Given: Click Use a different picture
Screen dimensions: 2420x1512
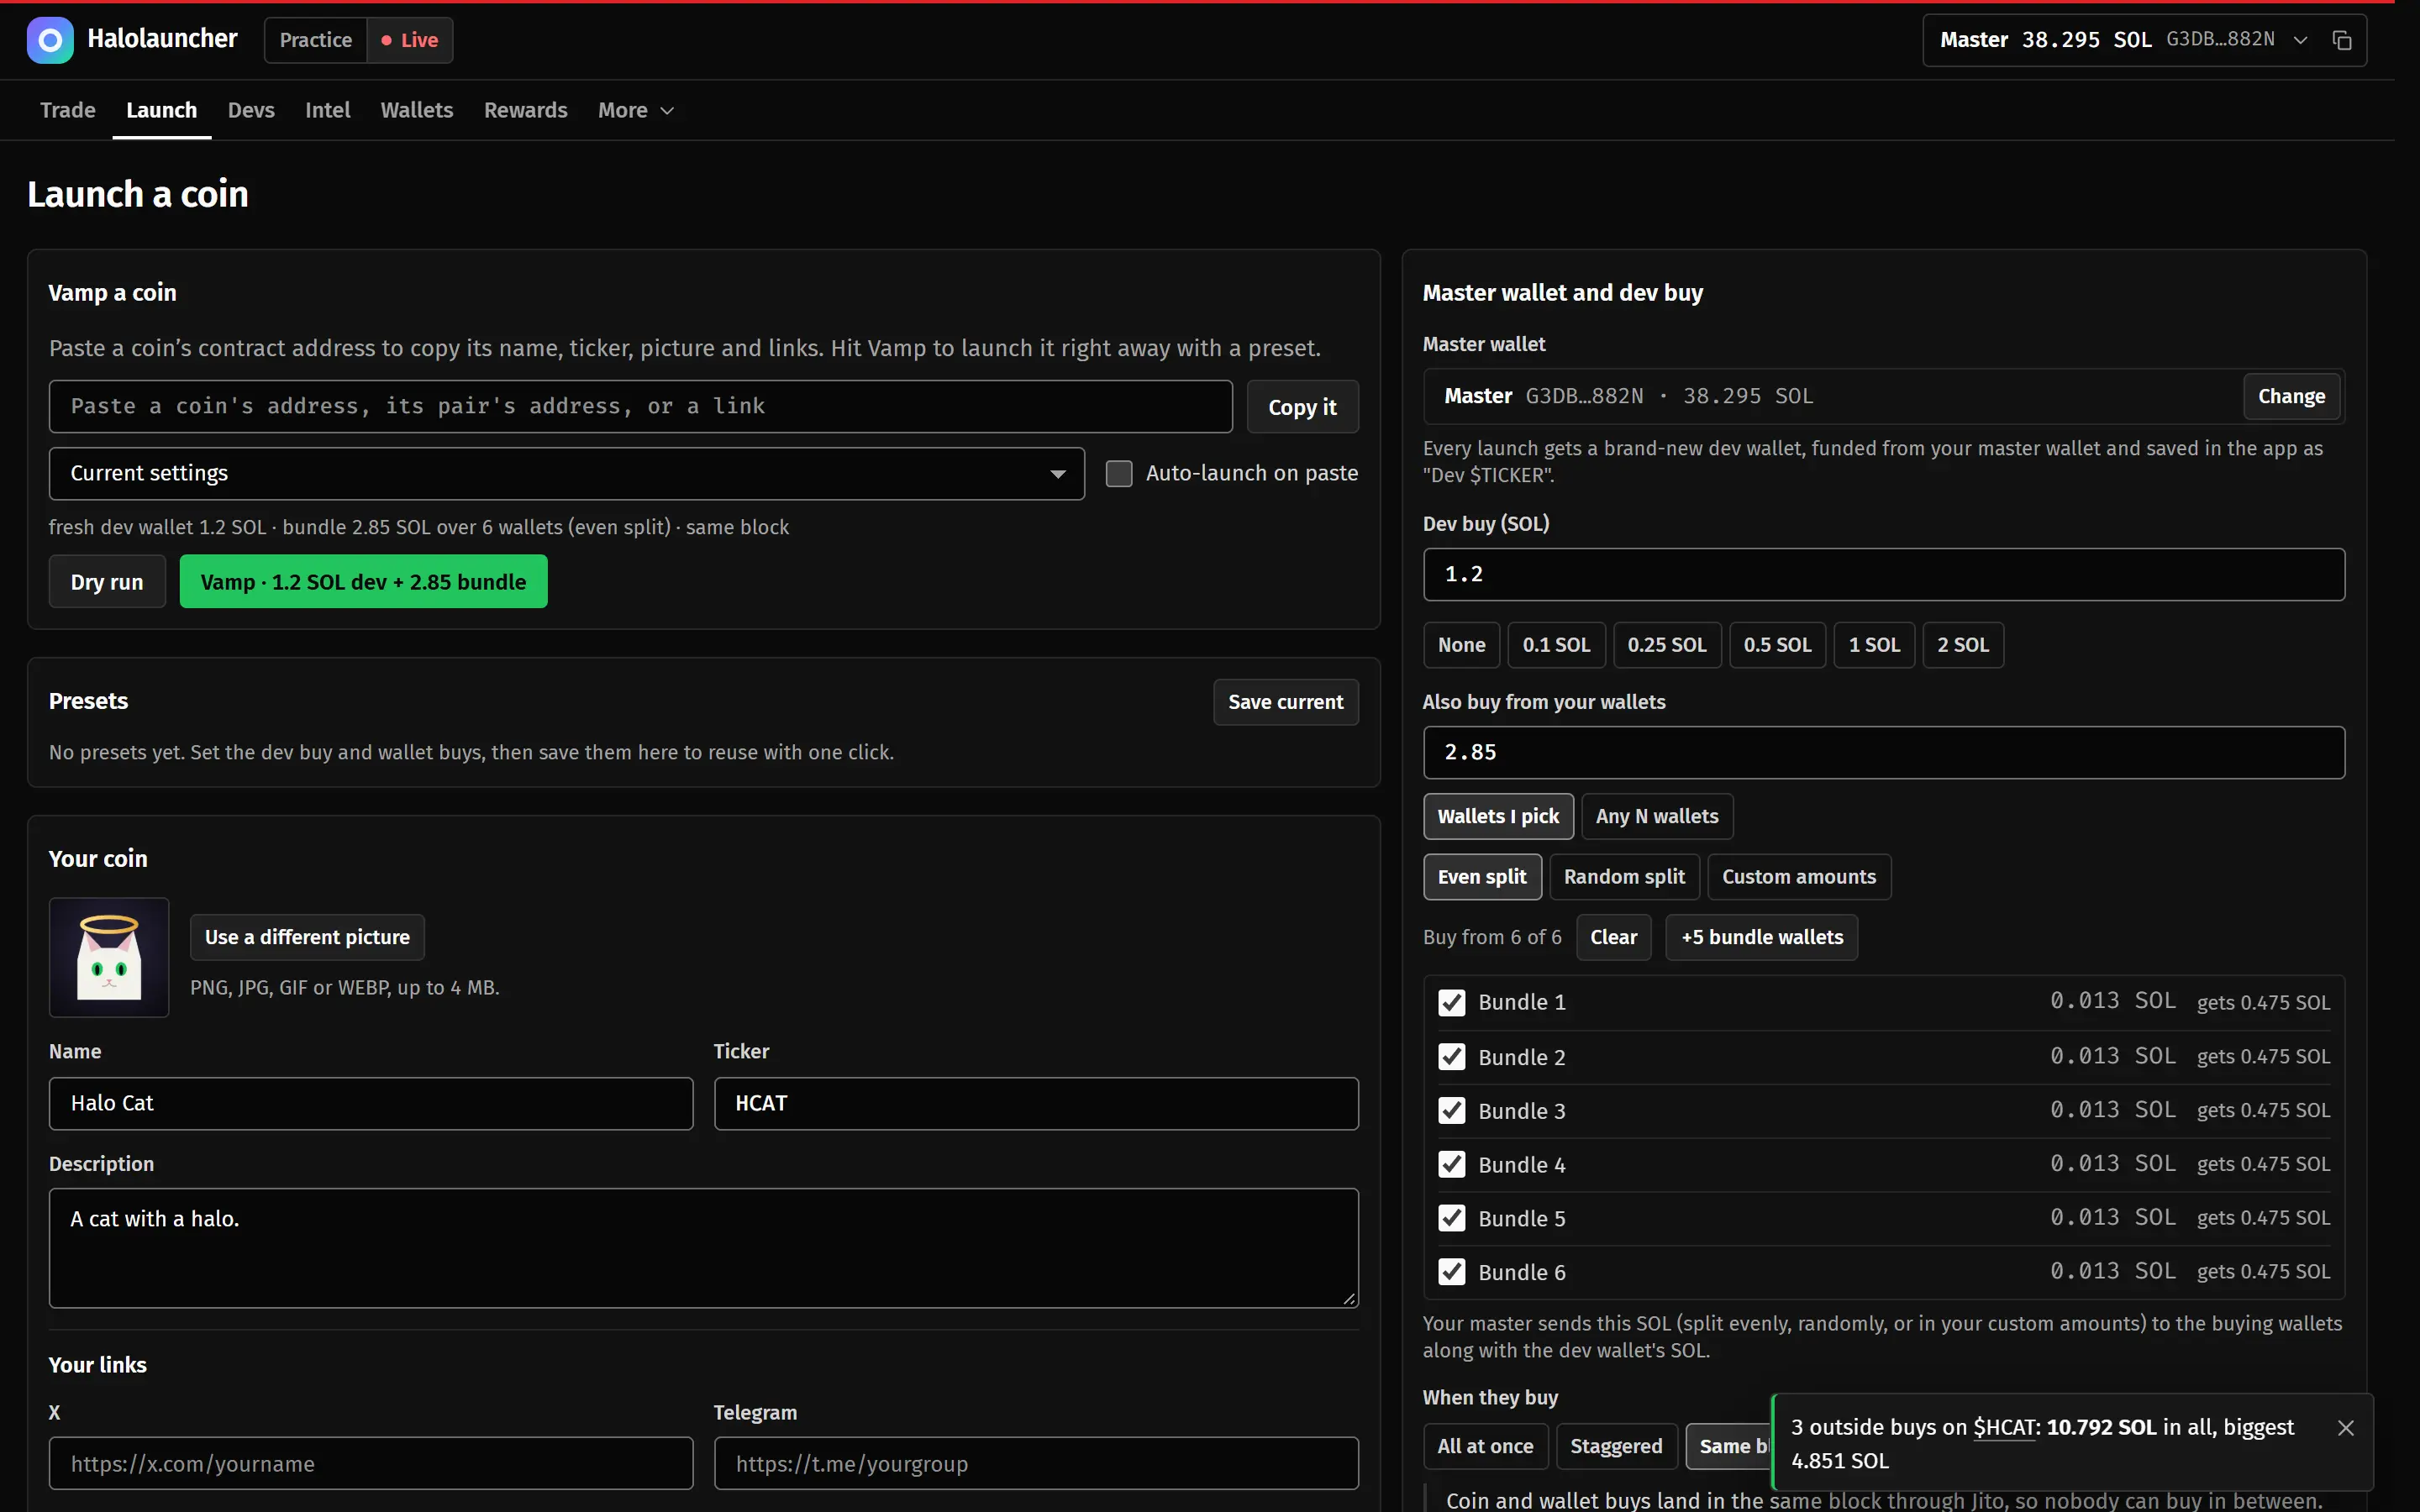Looking at the screenshot, I should pyautogui.click(x=307, y=938).
